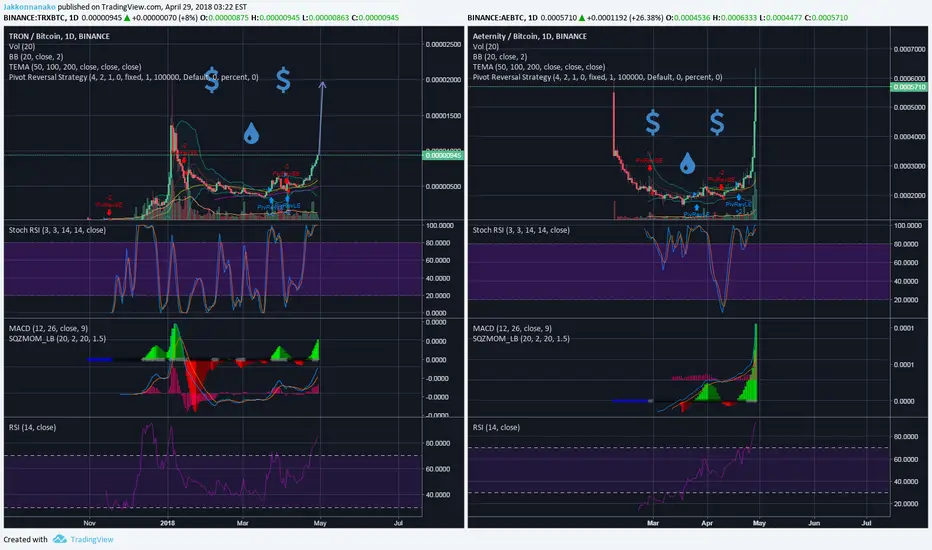
Task: Click the second dollar sign on TRON chart
Action: pos(283,80)
